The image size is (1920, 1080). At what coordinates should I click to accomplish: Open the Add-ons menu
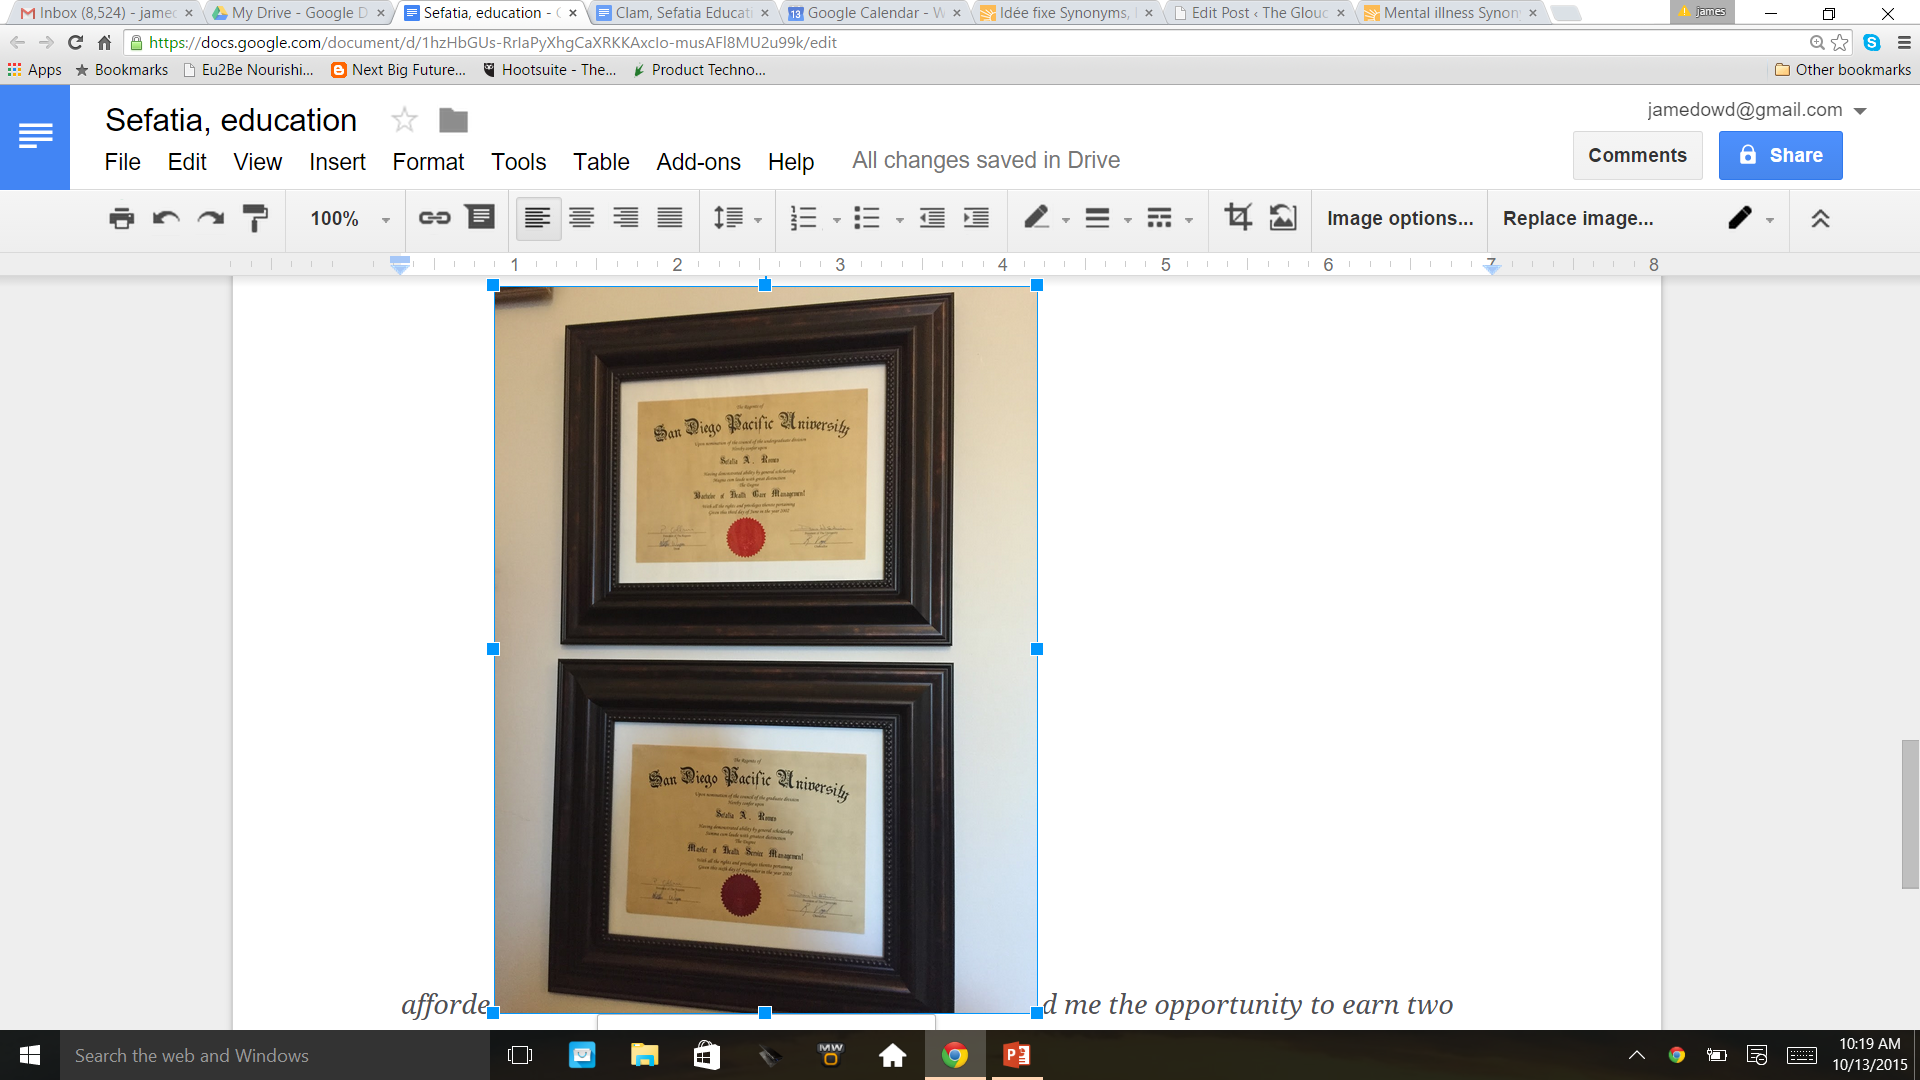[698, 162]
